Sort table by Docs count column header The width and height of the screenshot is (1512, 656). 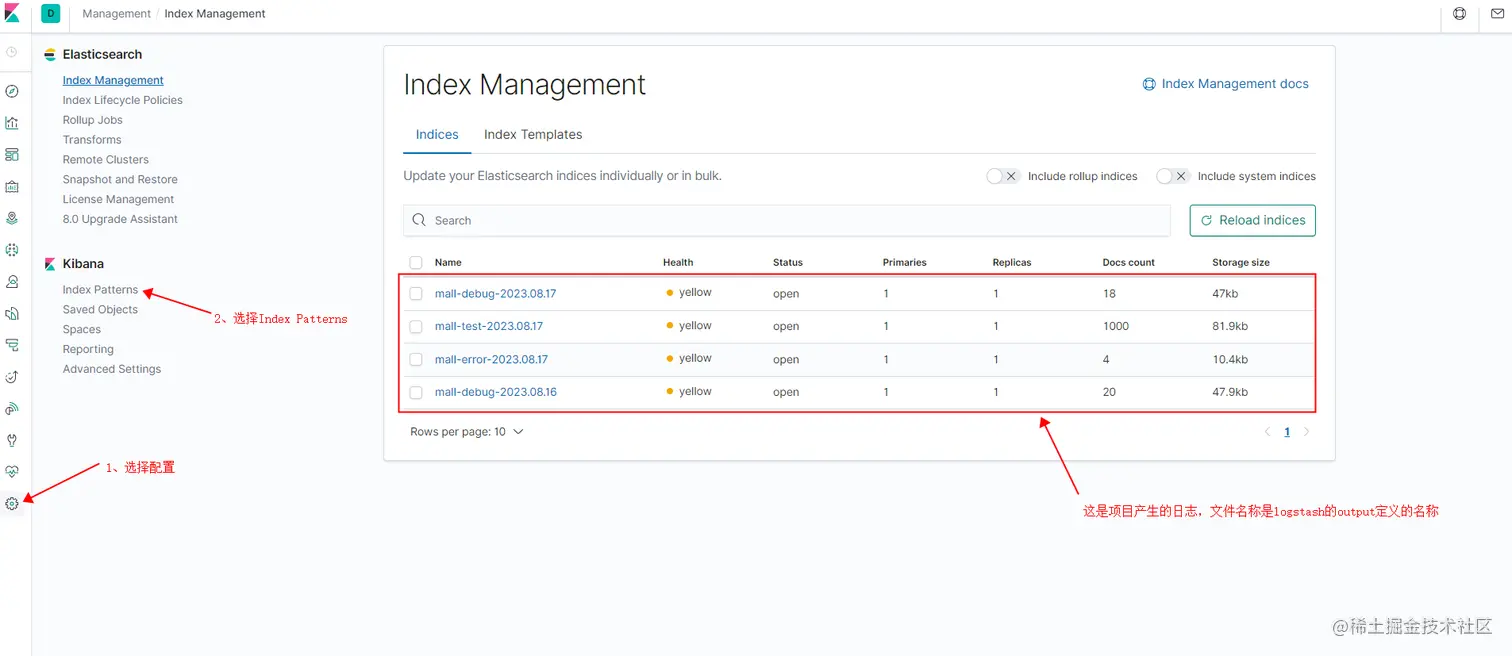(1129, 262)
